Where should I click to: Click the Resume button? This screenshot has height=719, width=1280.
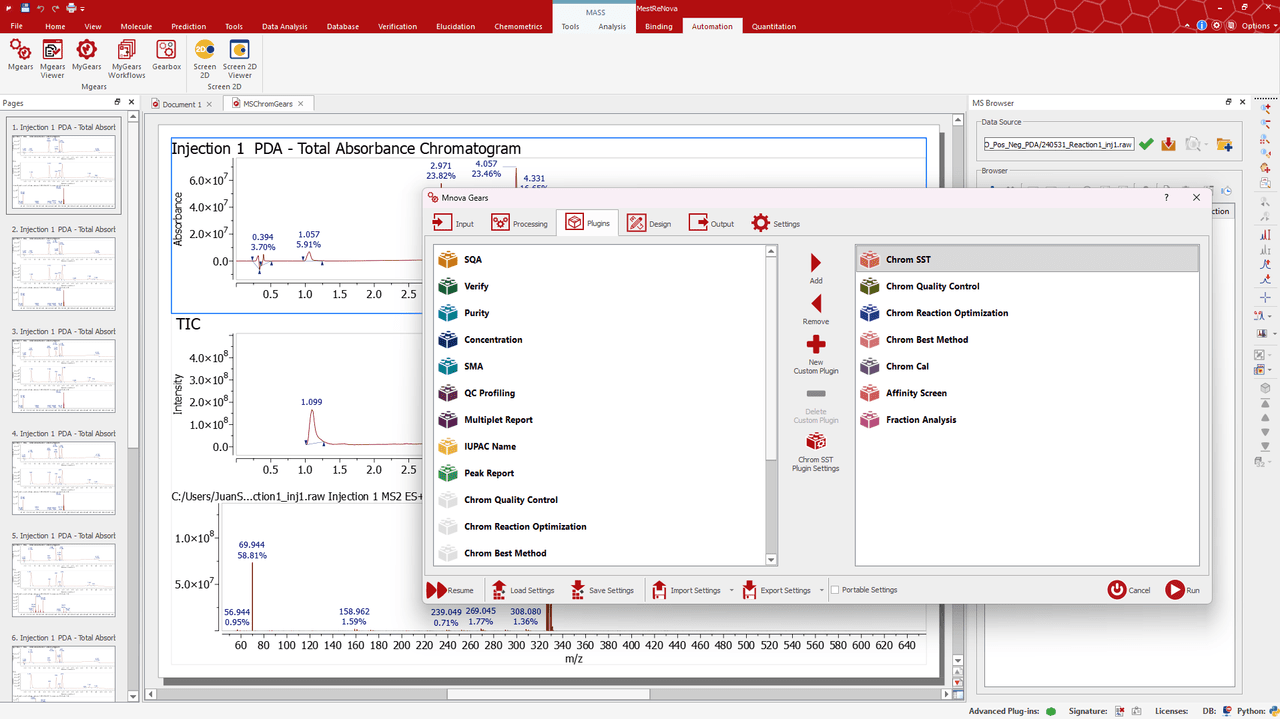(x=451, y=590)
